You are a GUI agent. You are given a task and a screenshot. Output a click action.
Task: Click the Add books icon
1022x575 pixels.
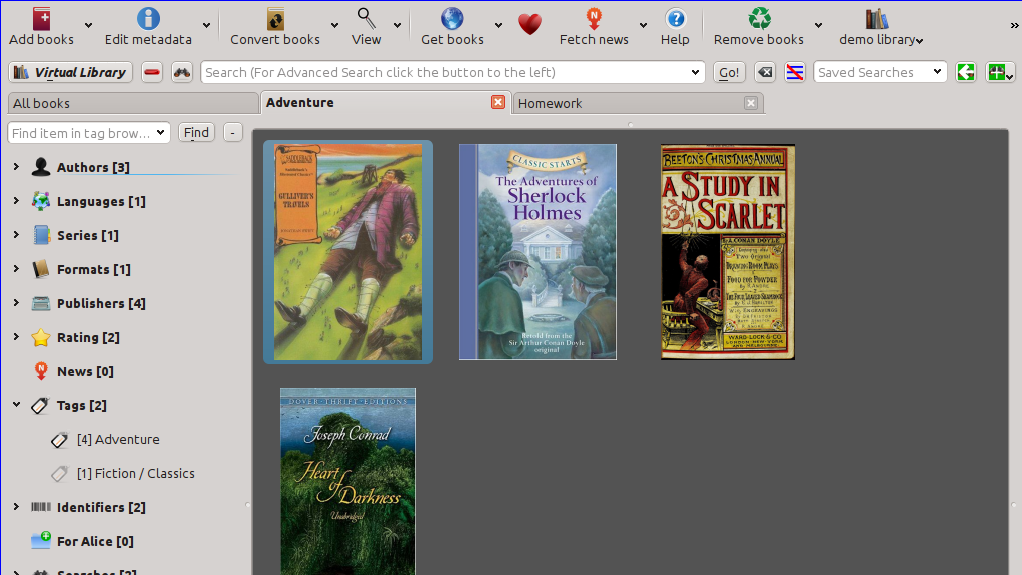point(42,19)
